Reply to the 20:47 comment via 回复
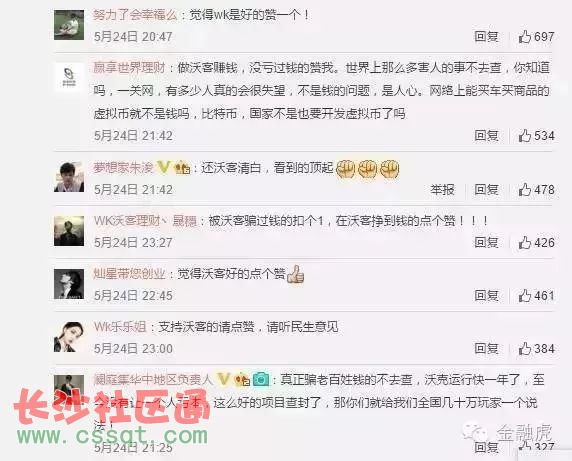The width and height of the screenshot is (572, 461). (x=486, y=36)
